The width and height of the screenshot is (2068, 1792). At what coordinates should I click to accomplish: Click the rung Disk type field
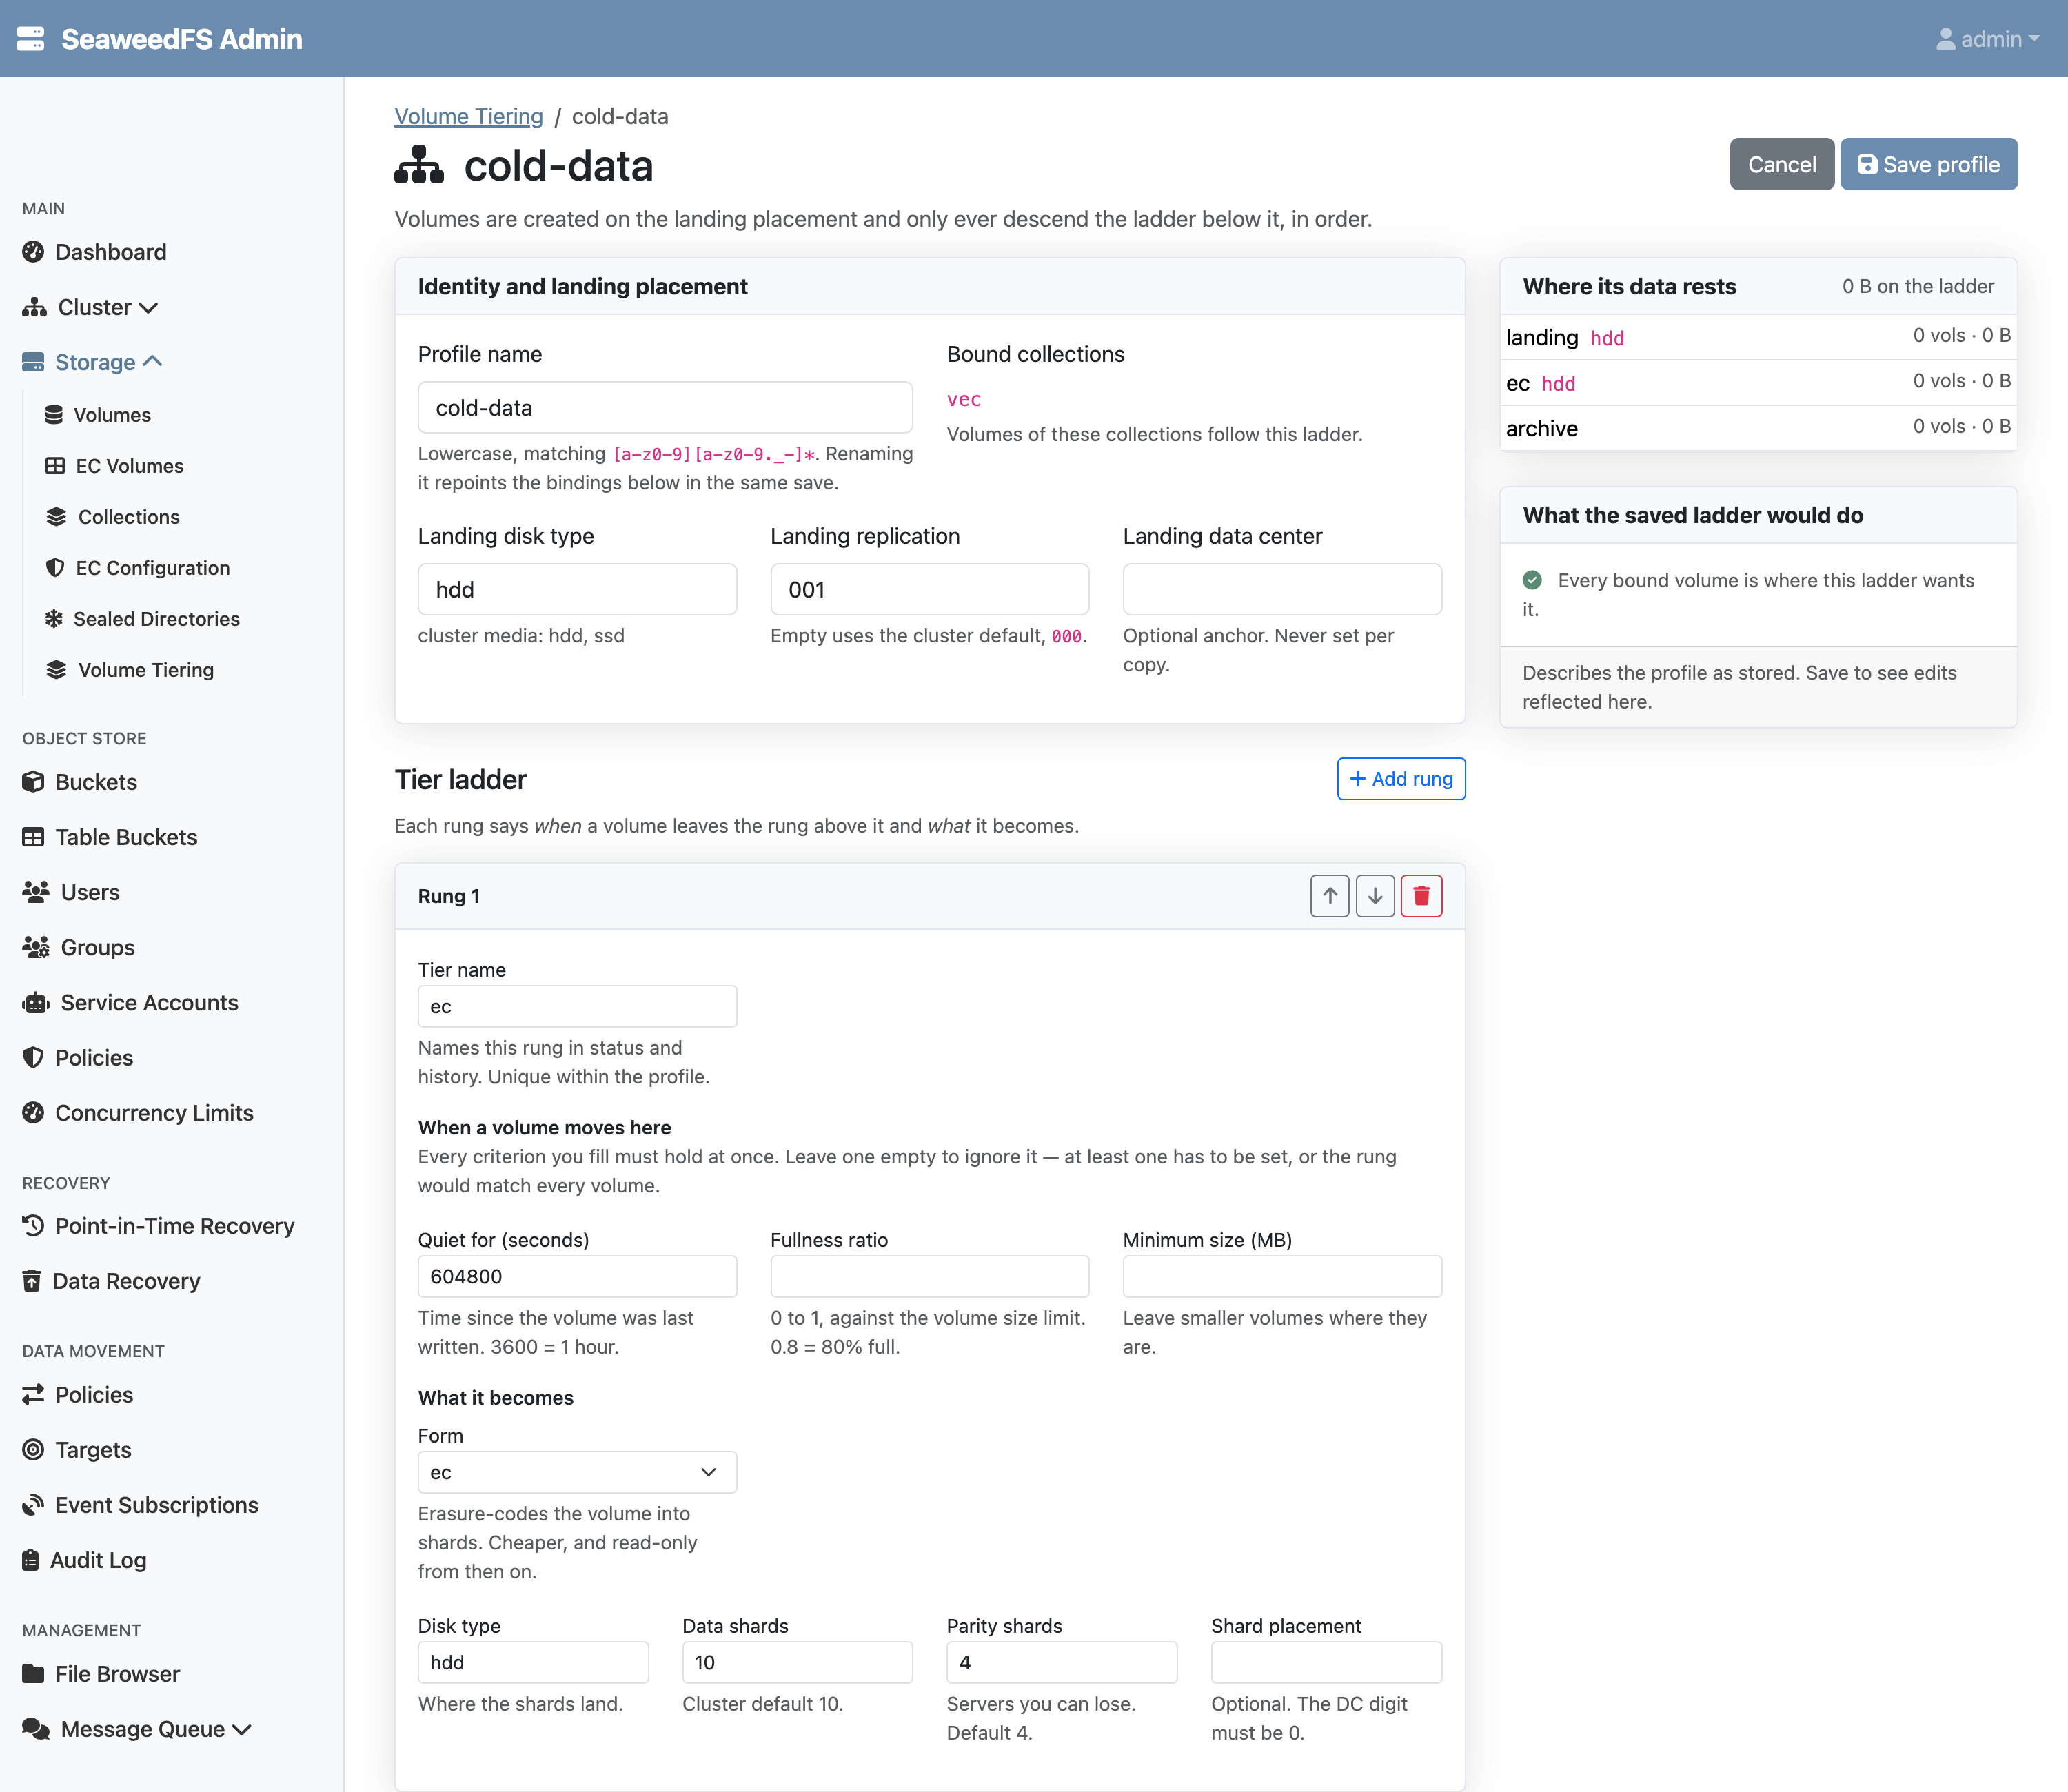point(533,1662)
